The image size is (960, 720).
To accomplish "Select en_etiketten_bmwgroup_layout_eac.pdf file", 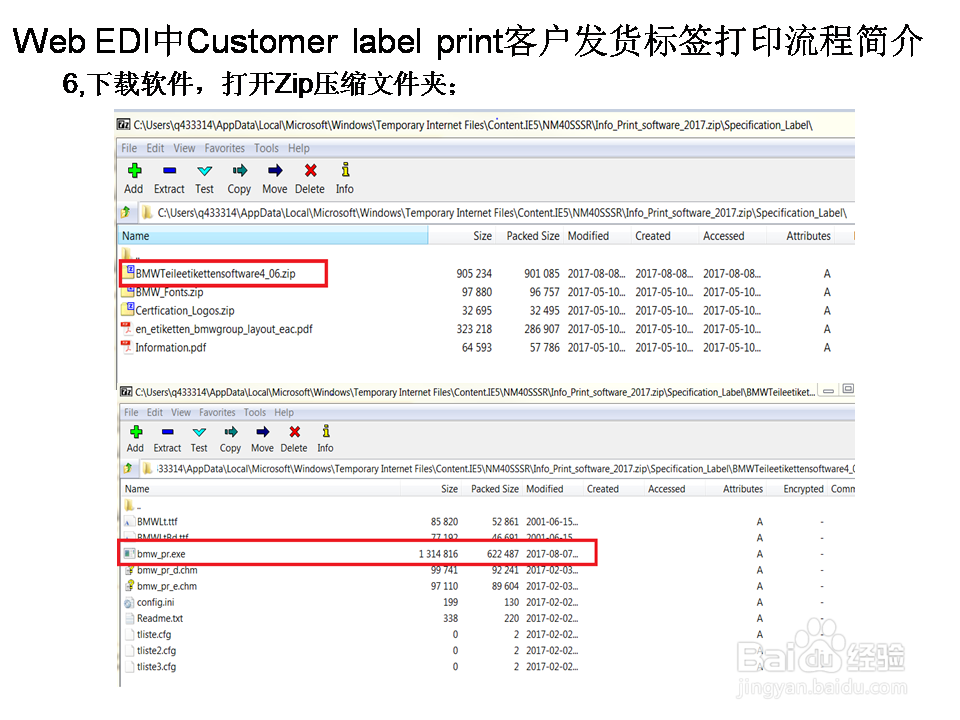I will click(224, 329).
